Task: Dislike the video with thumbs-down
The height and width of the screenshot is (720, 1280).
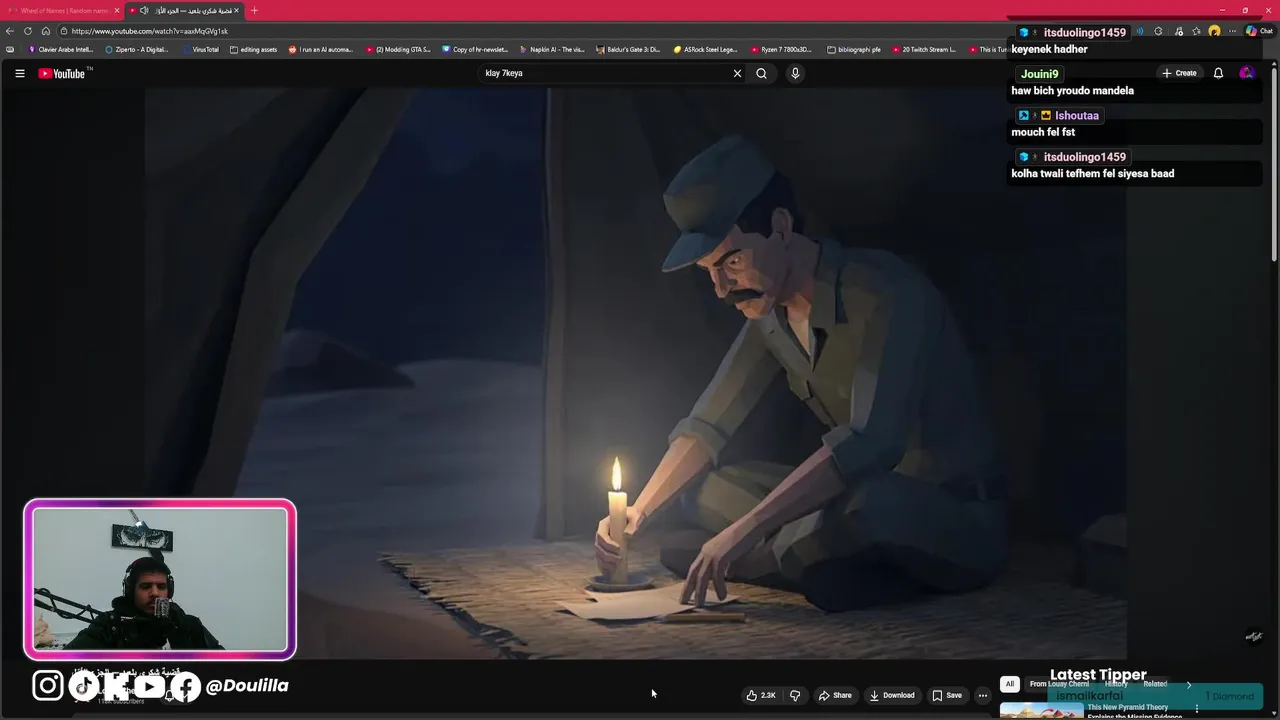Action: click(x=795, y=695)
